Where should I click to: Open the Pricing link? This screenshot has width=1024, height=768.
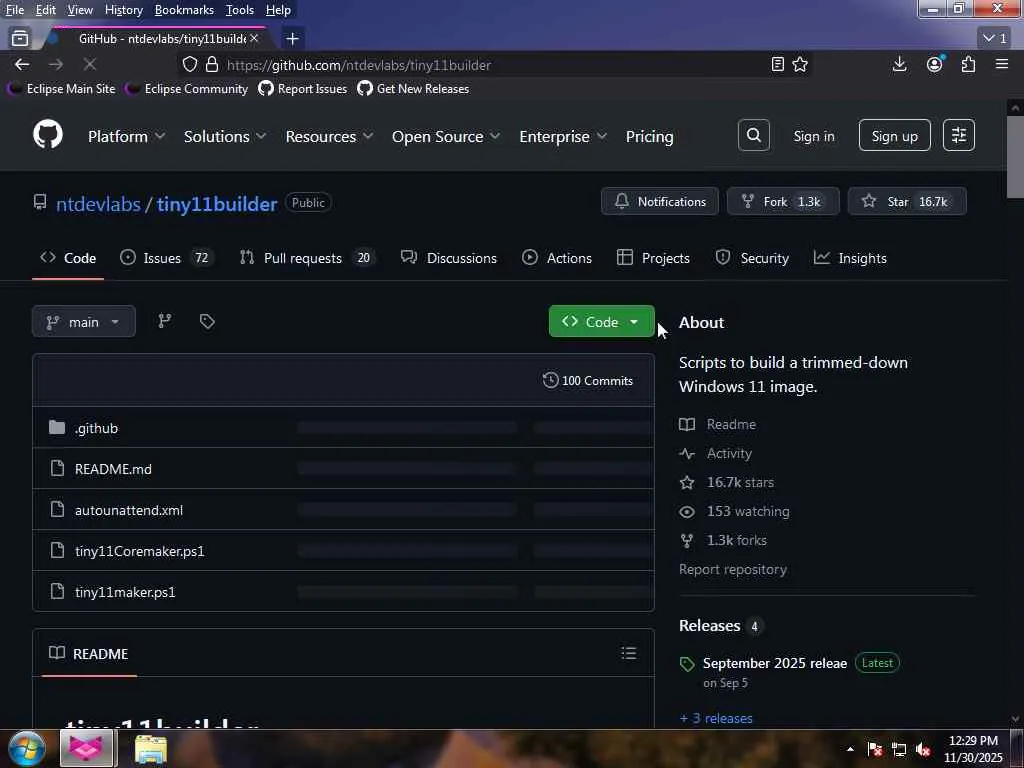pyautogui.click(x=649, y=136)
